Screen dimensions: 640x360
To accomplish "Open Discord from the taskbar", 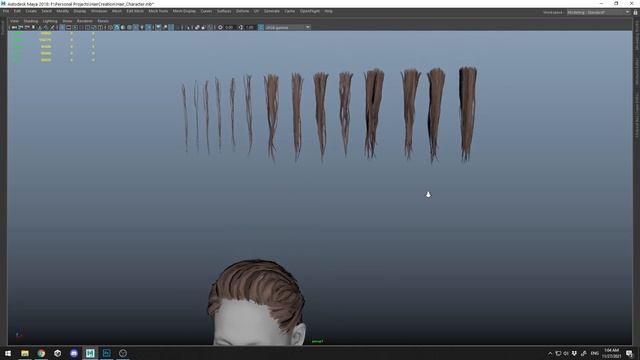I will pos(74,353).
